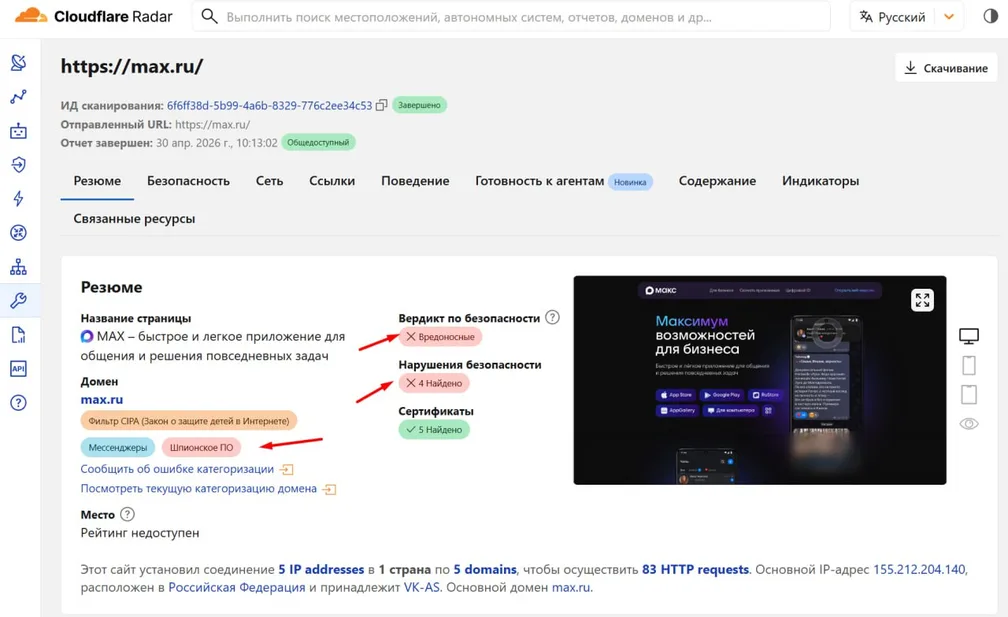Viewport: 1008px width, 617px height.
Task: Open the satellite dish sidebar icon
Action: tap(19, 62)
